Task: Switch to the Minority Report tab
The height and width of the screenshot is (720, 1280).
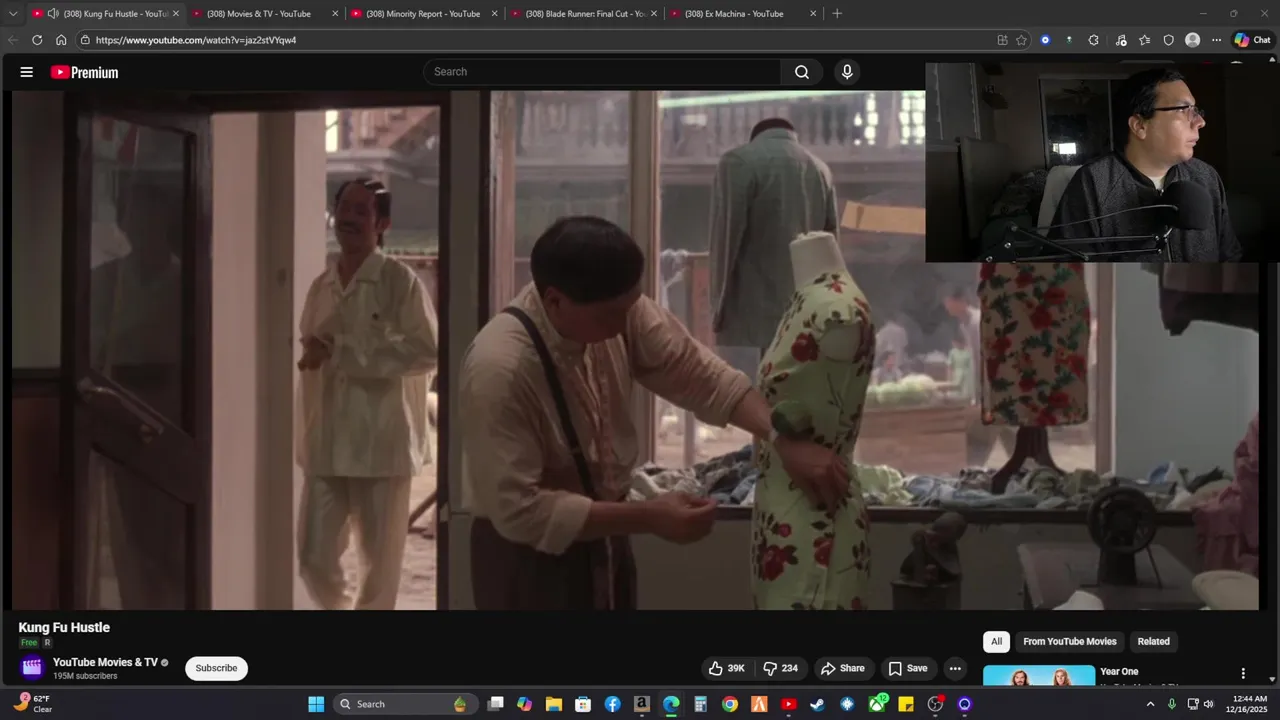Action: (422, 14)
